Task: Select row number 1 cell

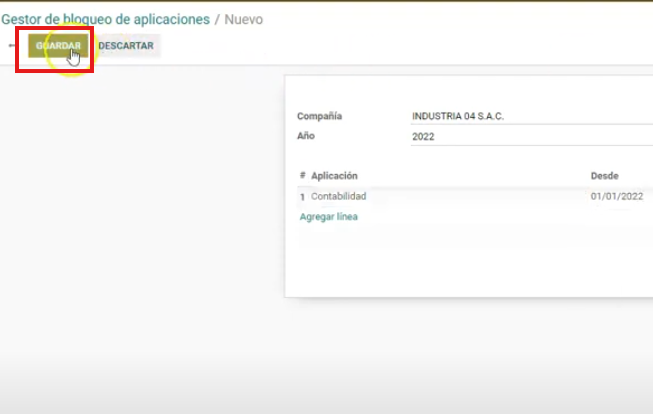Action: [302, 197]
